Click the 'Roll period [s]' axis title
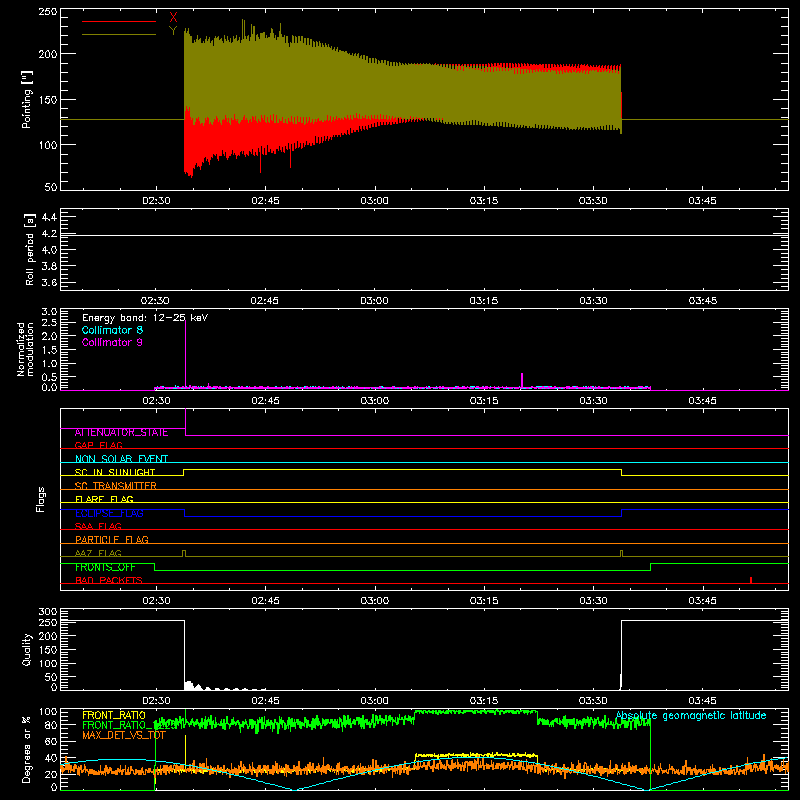The image size is (800, 800). [30, 249]
